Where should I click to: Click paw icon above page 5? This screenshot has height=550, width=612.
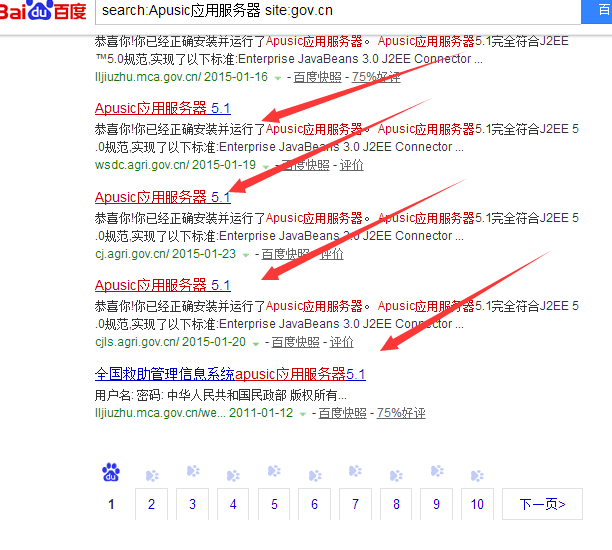[274, 471]
